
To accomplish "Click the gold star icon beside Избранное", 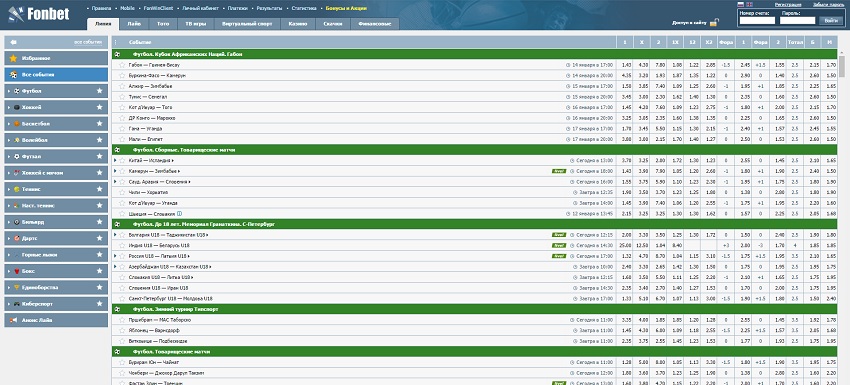I will pos(14,59).
